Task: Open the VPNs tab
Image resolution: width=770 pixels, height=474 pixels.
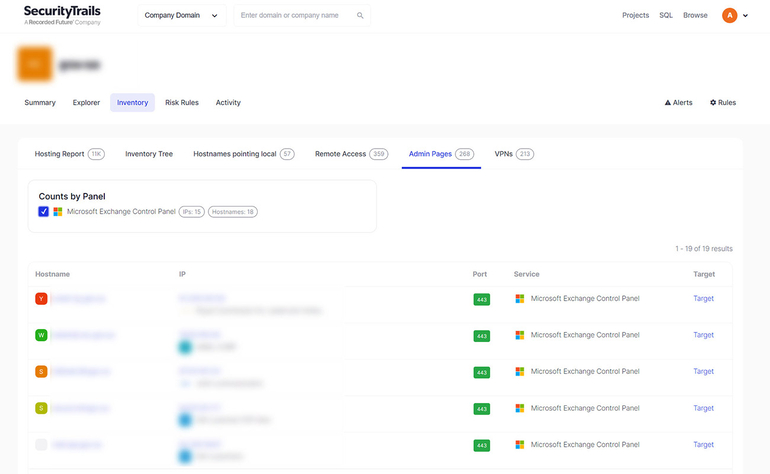Action: point(514,154)
